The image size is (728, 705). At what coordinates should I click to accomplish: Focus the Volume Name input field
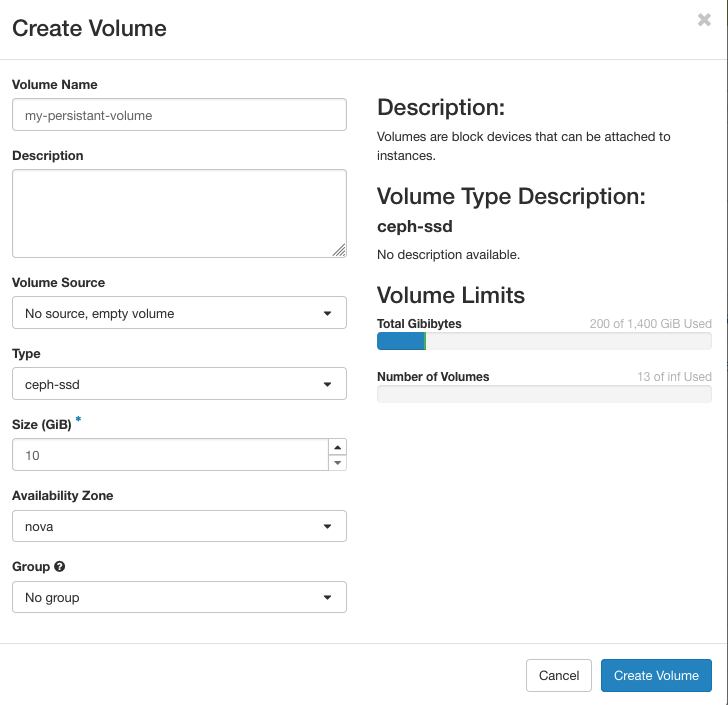point(179,115)
